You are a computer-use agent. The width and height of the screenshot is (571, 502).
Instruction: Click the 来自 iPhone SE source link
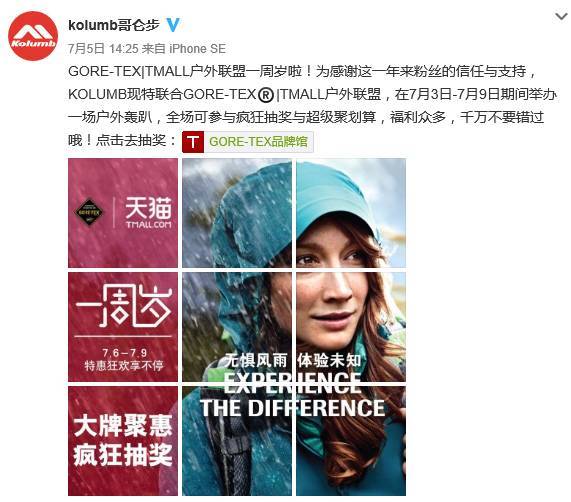(x=184, y=49)
